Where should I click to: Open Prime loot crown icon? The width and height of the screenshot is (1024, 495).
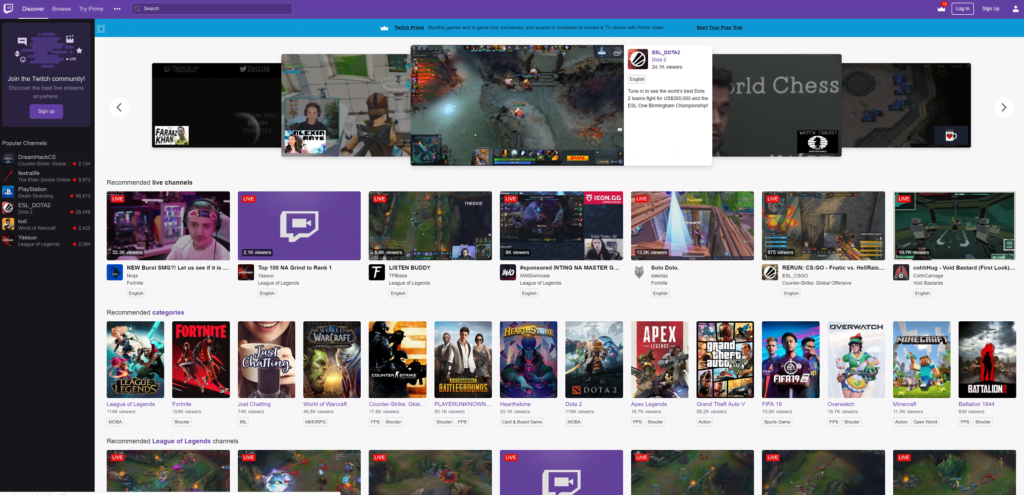941,8
